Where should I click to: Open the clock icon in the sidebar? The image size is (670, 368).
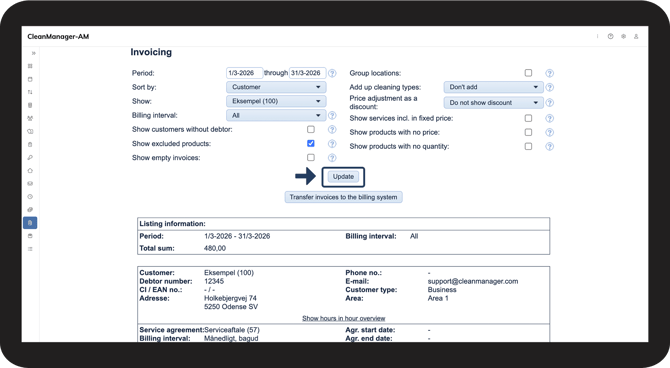(30, 197)
